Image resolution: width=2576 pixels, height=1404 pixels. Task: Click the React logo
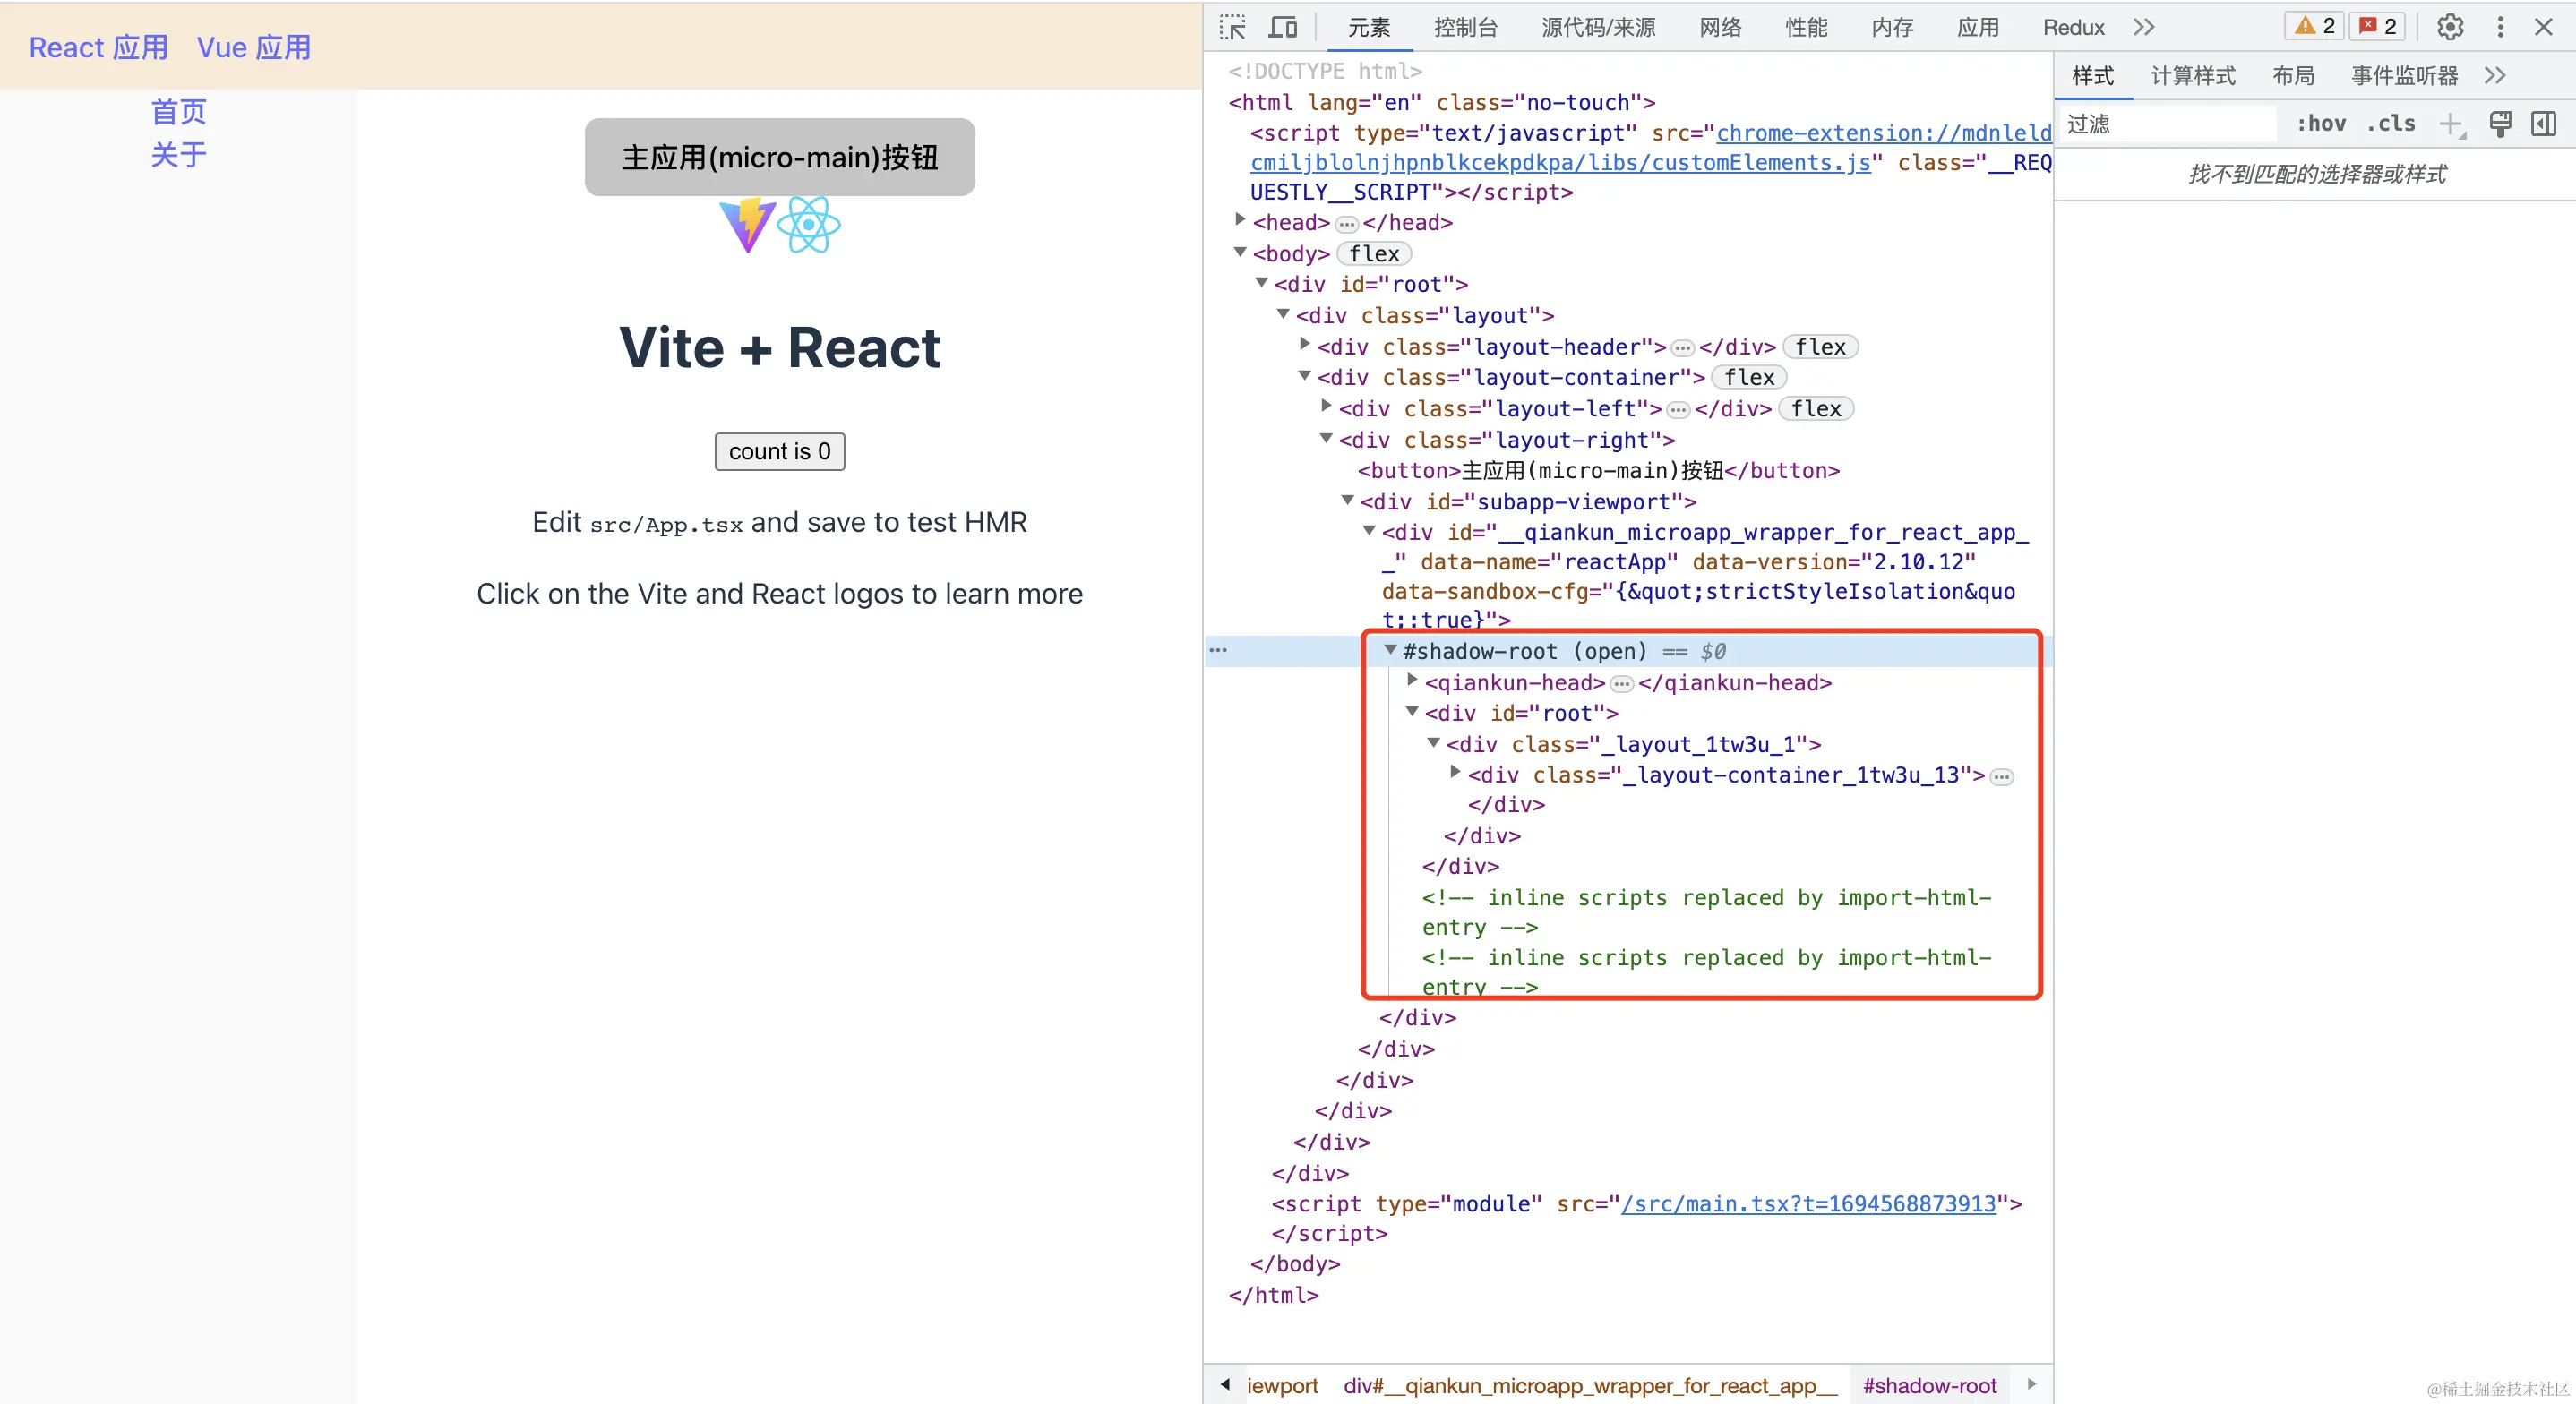(x=808, y=225)
